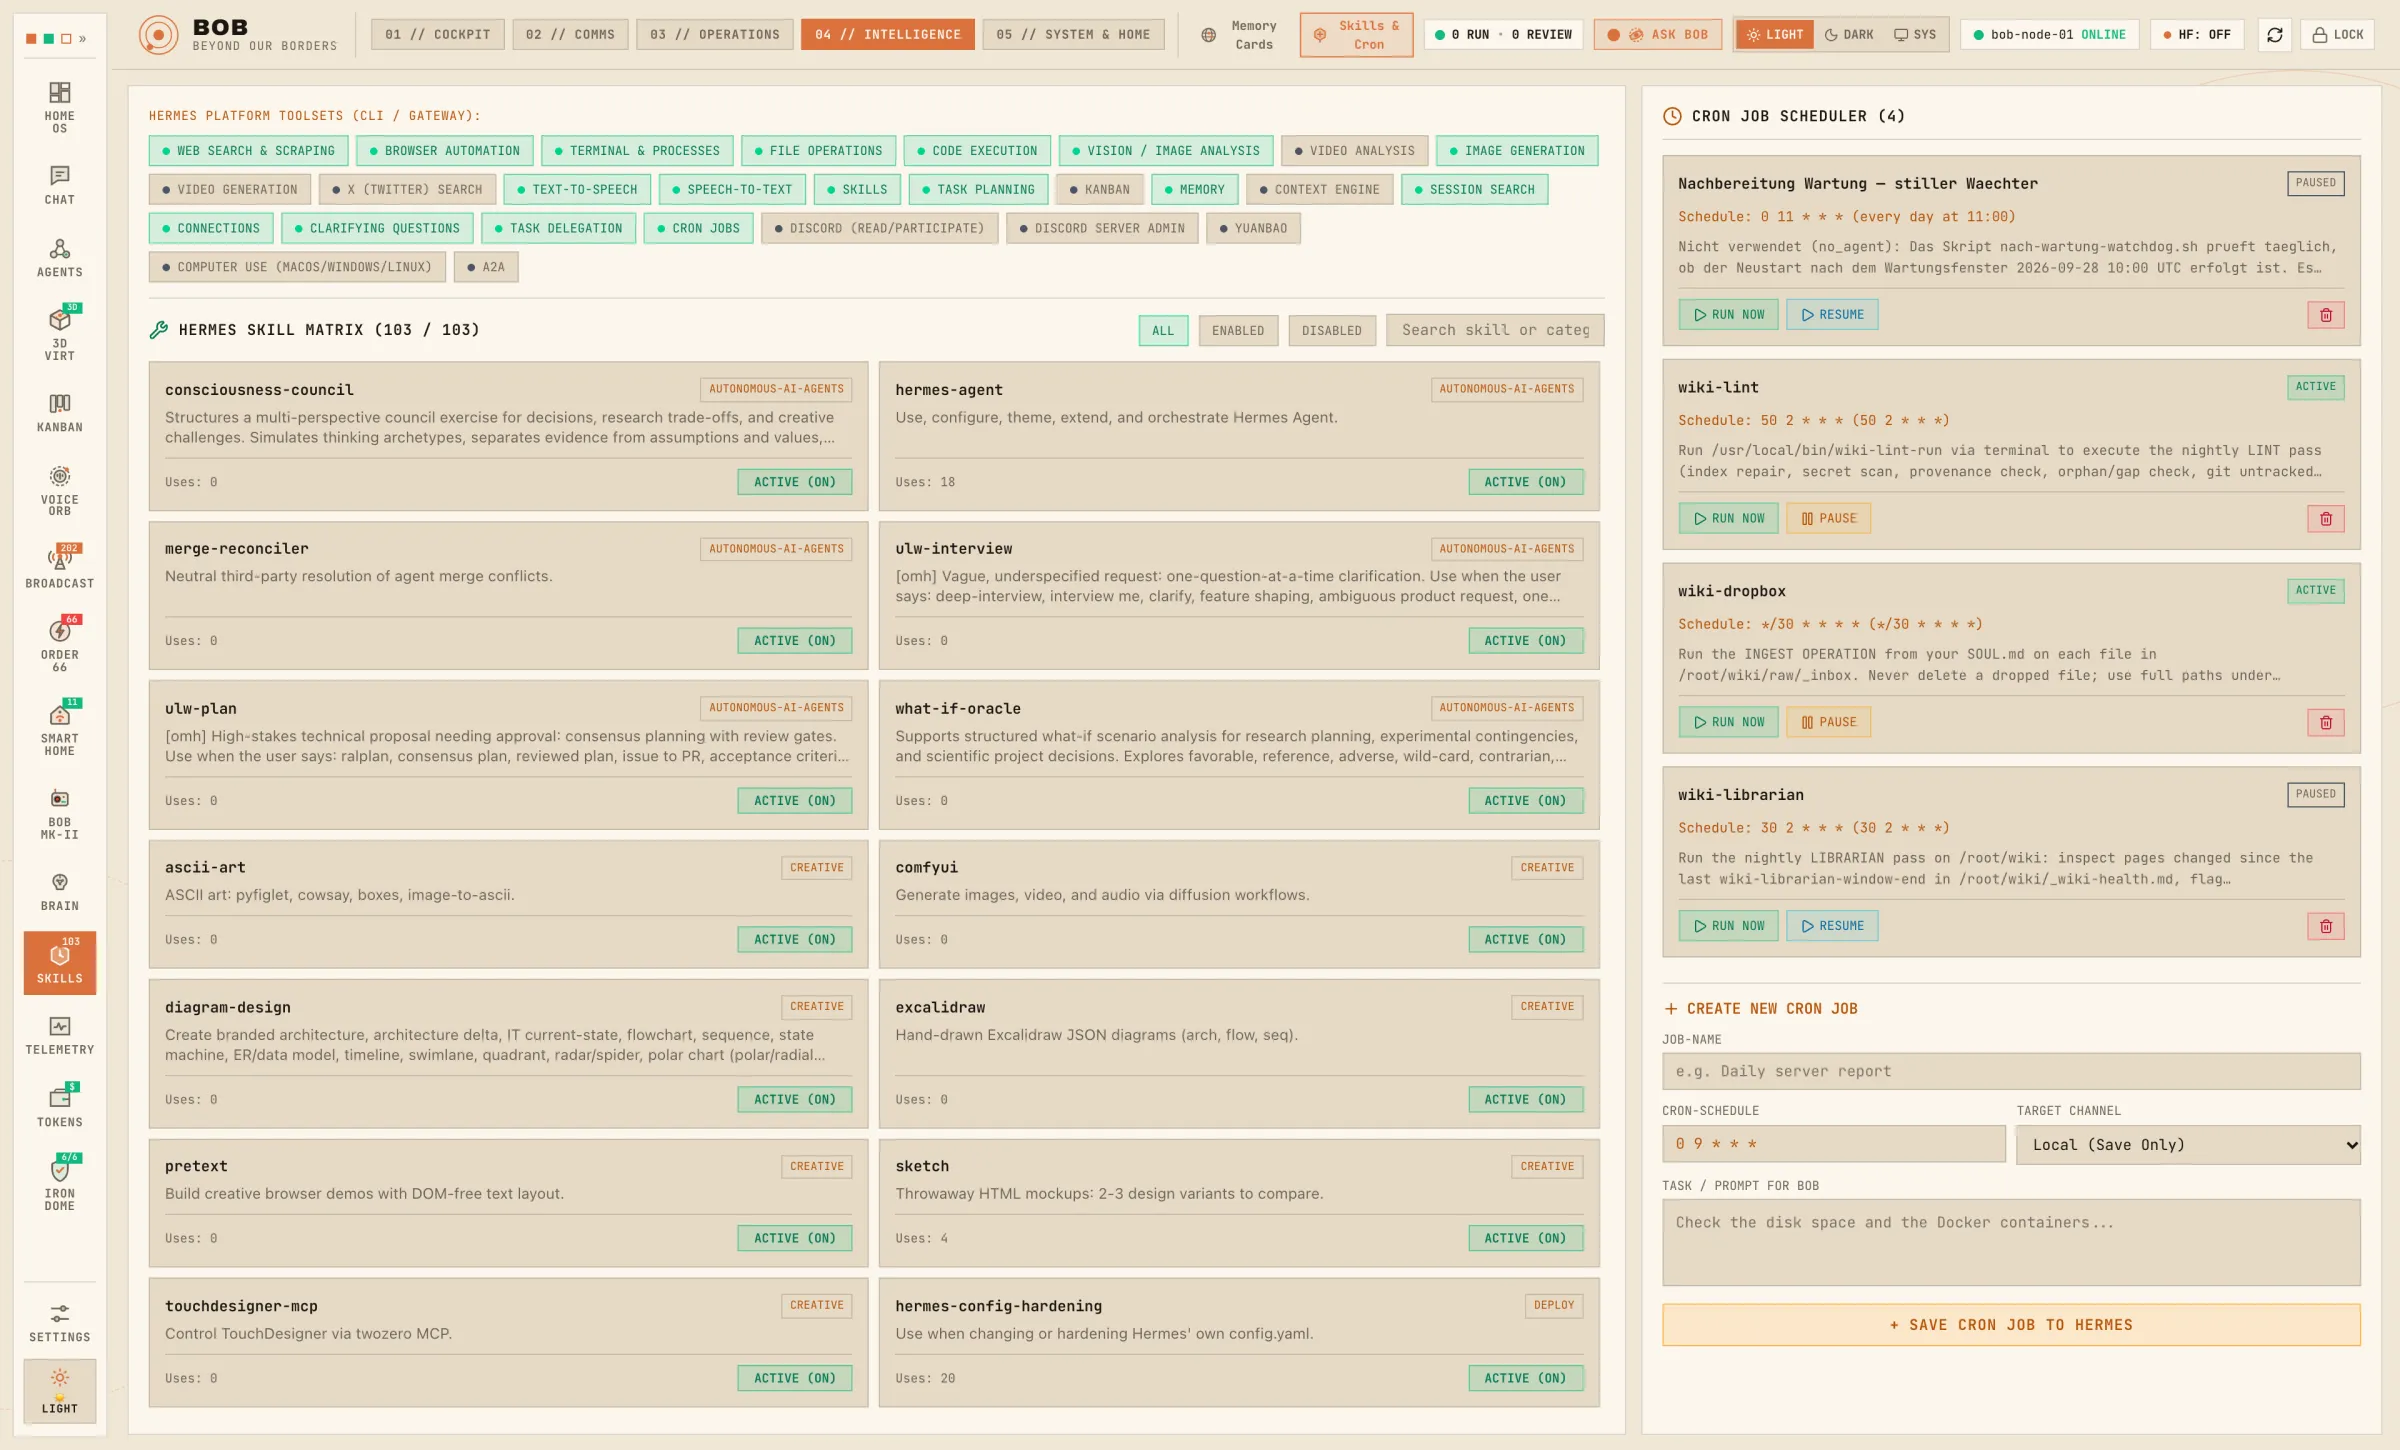Switch theme to Dark mode
Screen dimensions: 2400x1450
click(1849, 35)
